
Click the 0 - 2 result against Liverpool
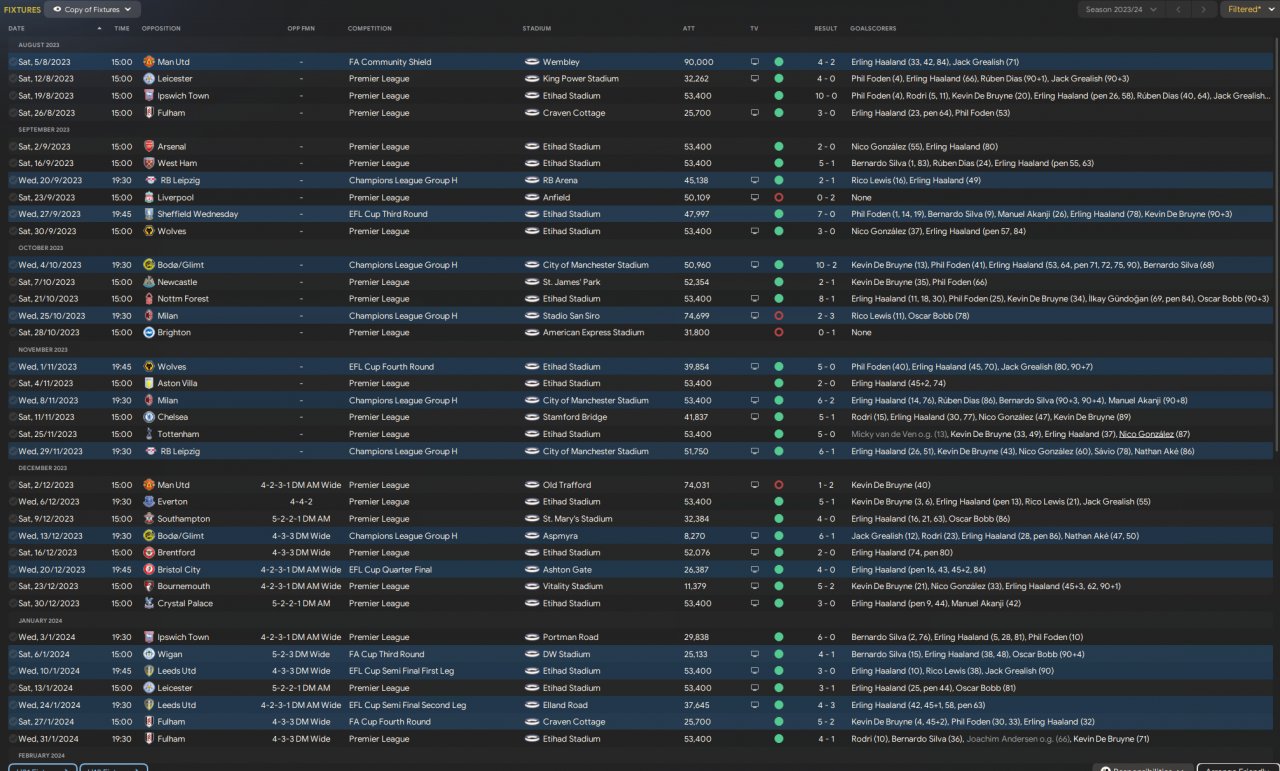pyautogui.click(x=826, y=198)
